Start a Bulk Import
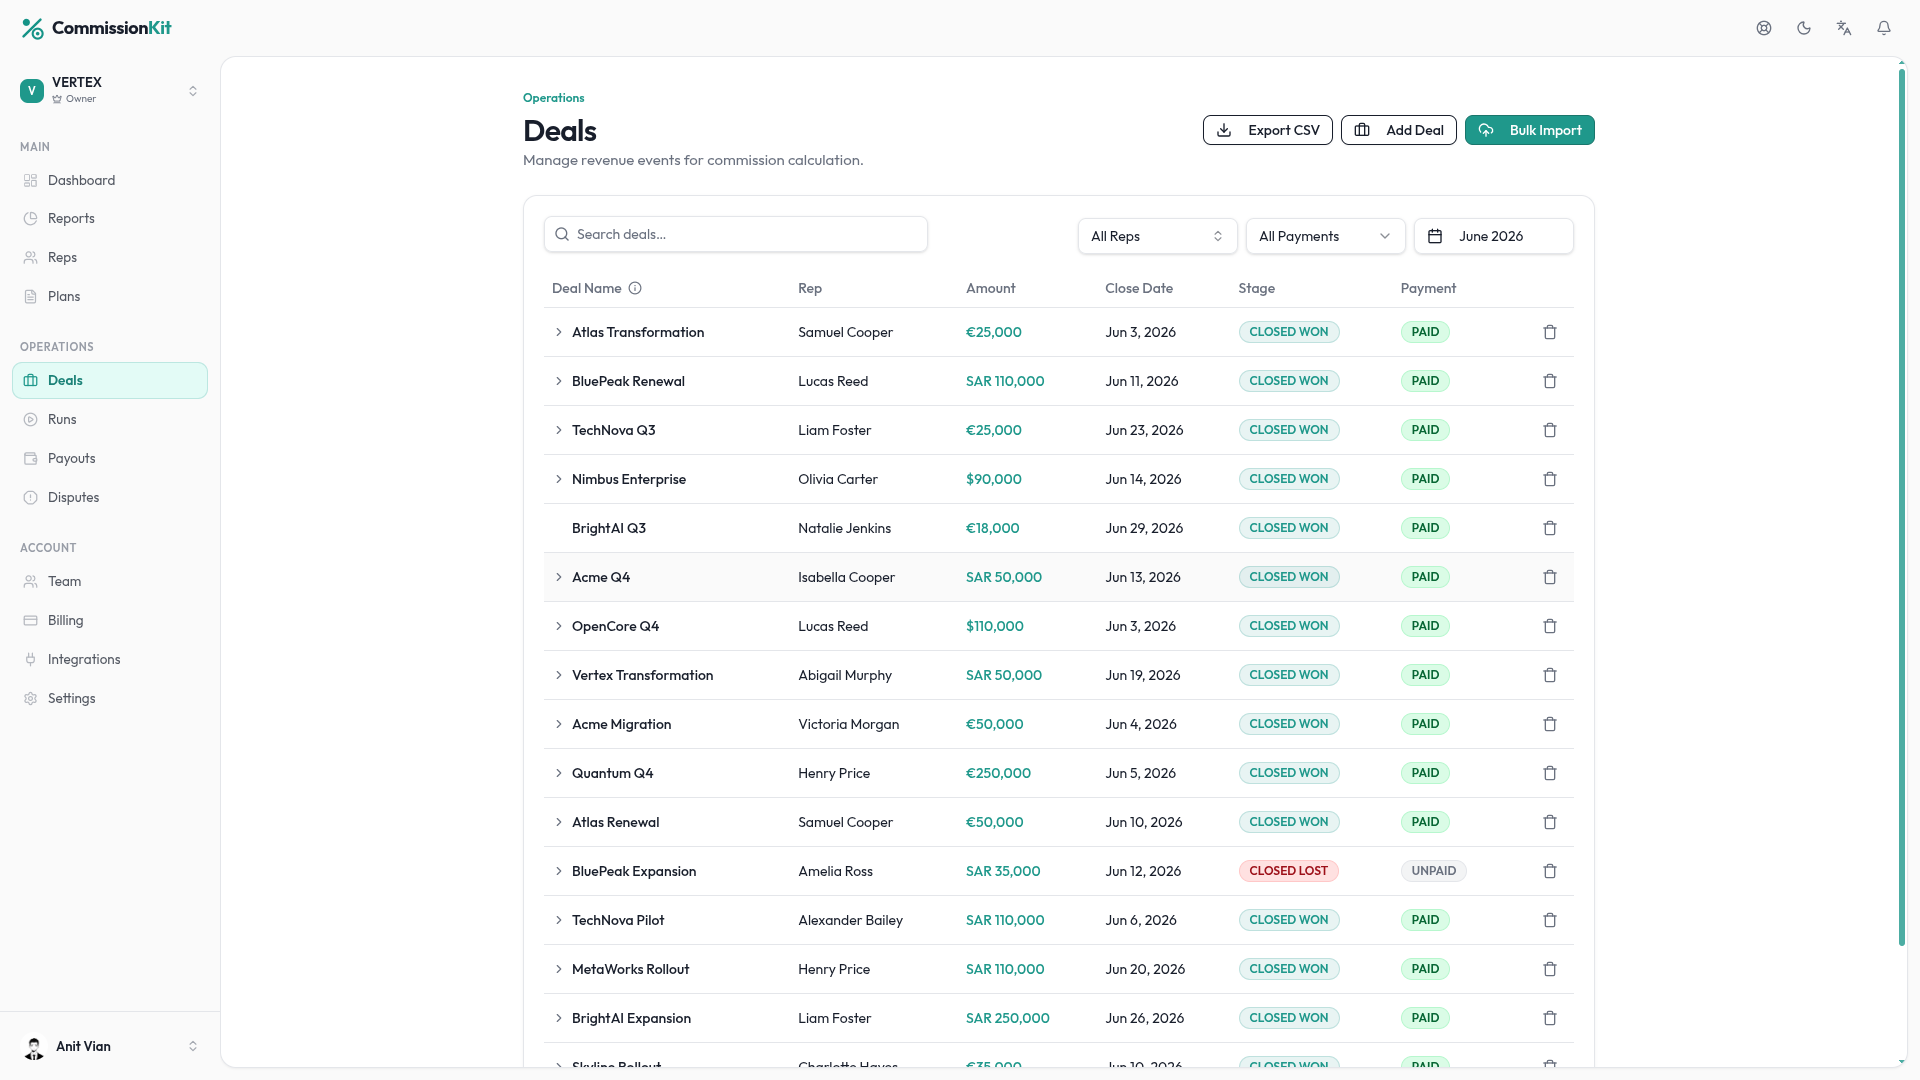This screenshot has height=1080, width=1920. [x=1529, y=130]
